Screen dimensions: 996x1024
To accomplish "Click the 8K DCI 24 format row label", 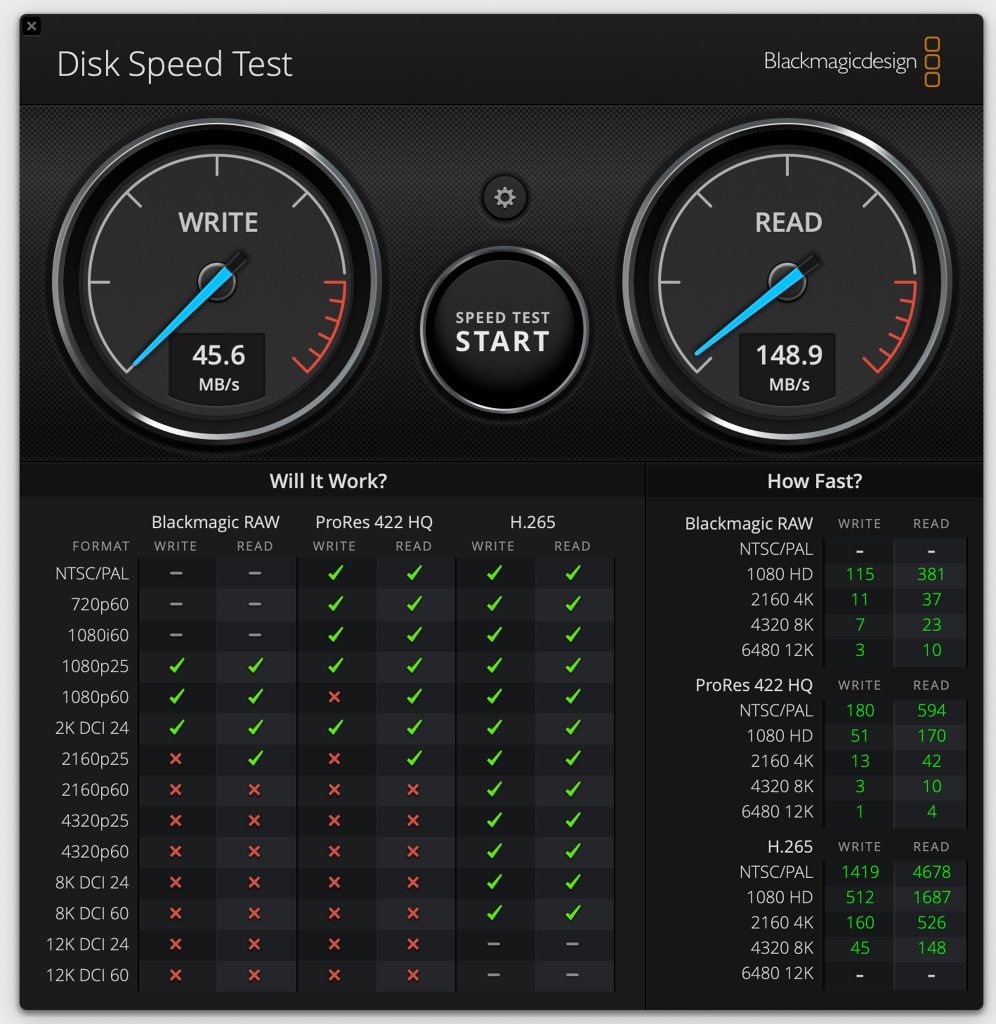I will coord(92,882).
